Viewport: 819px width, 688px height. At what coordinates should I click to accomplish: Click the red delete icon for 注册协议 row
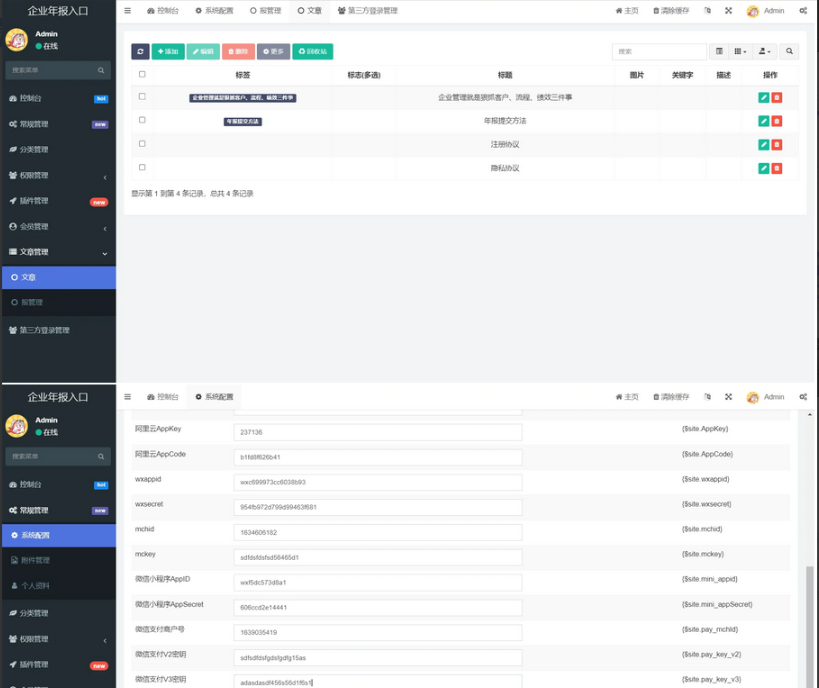[x=777, y=145]
